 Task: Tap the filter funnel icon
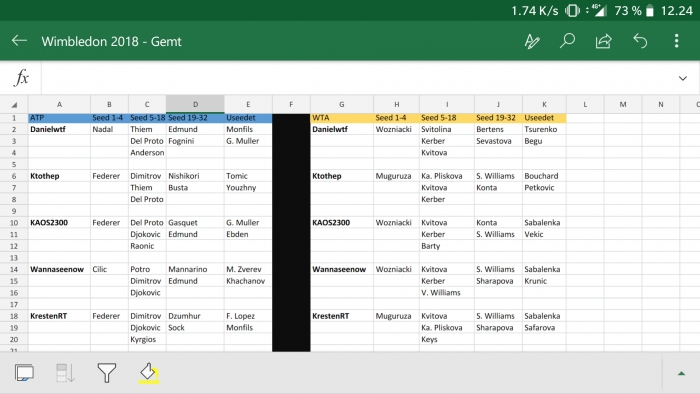pos(107,373)
